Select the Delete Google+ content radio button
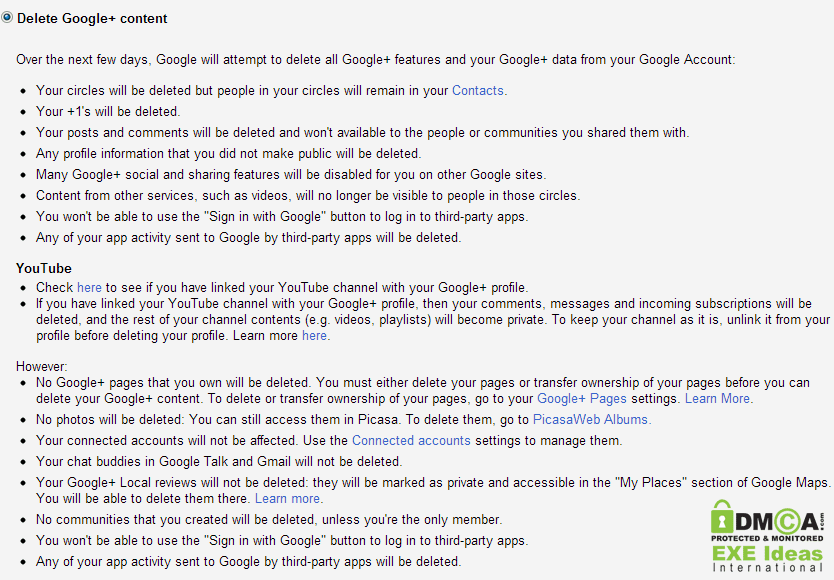The width and height of the screenshot is (834, 580). coord(6,18)
